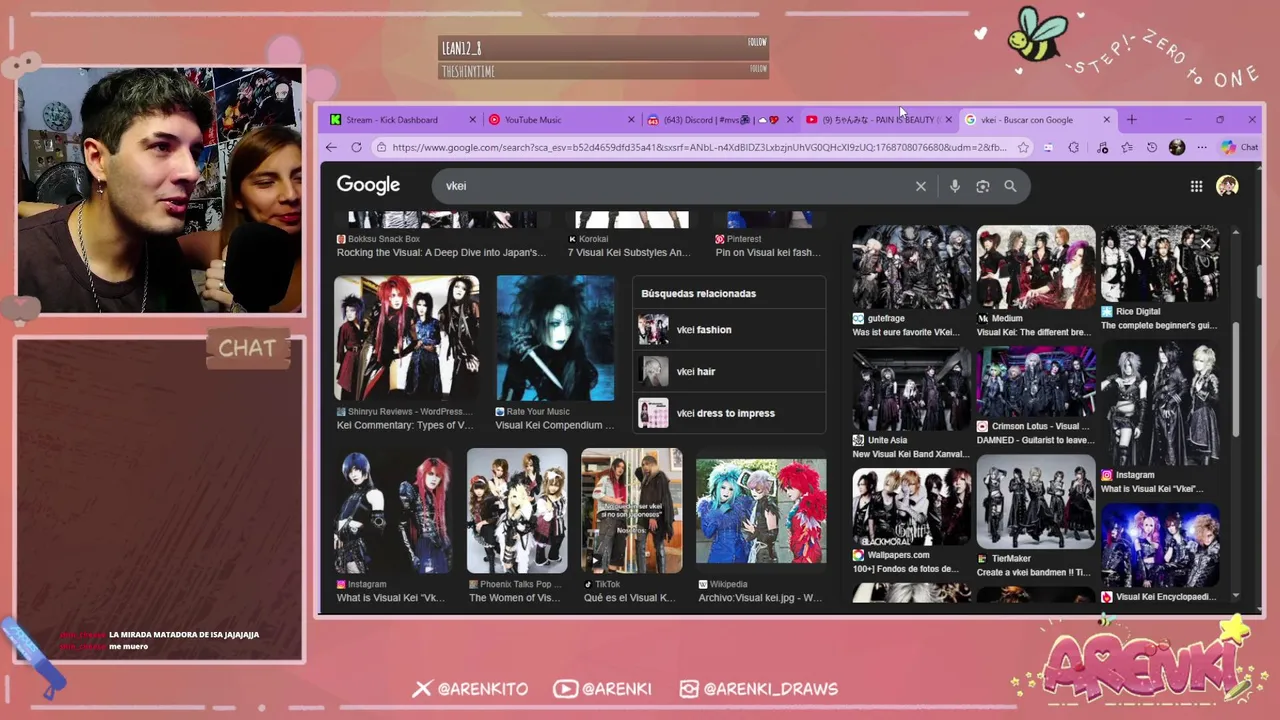This screenshot has height=720, width=1280.
Task: Click the Bokksu Snack Box Rocking the Visual link
Action: tap(441, 253)
